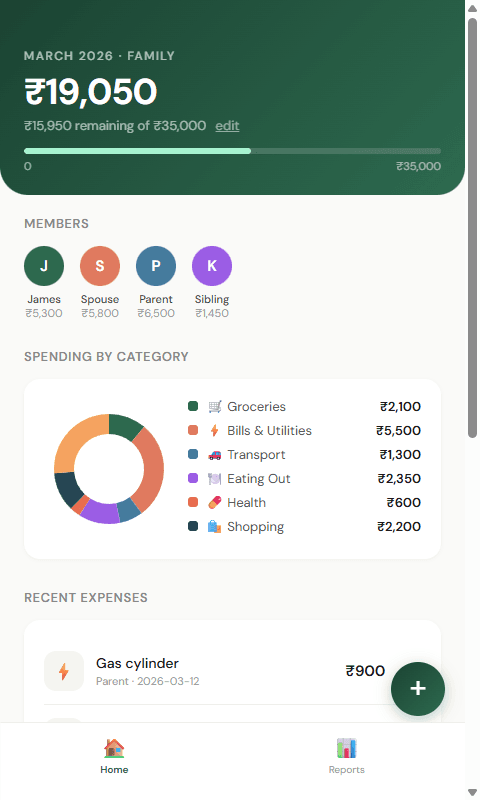This screenshot has width=480, height=800.
Task: Select James member avatar
Action: click(x=44, y=266)
